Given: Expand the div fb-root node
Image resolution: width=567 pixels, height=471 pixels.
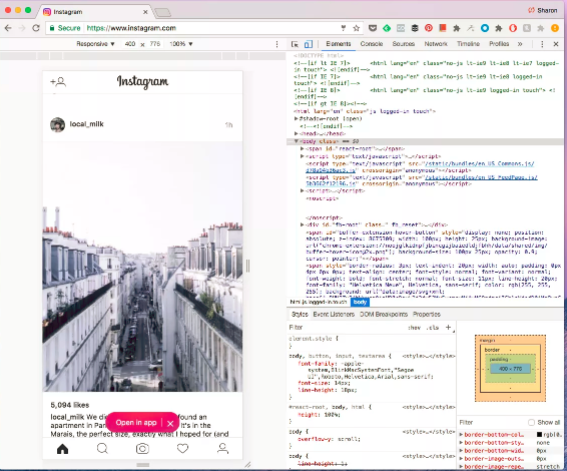Looking at the screenshot, I should 302,225.
